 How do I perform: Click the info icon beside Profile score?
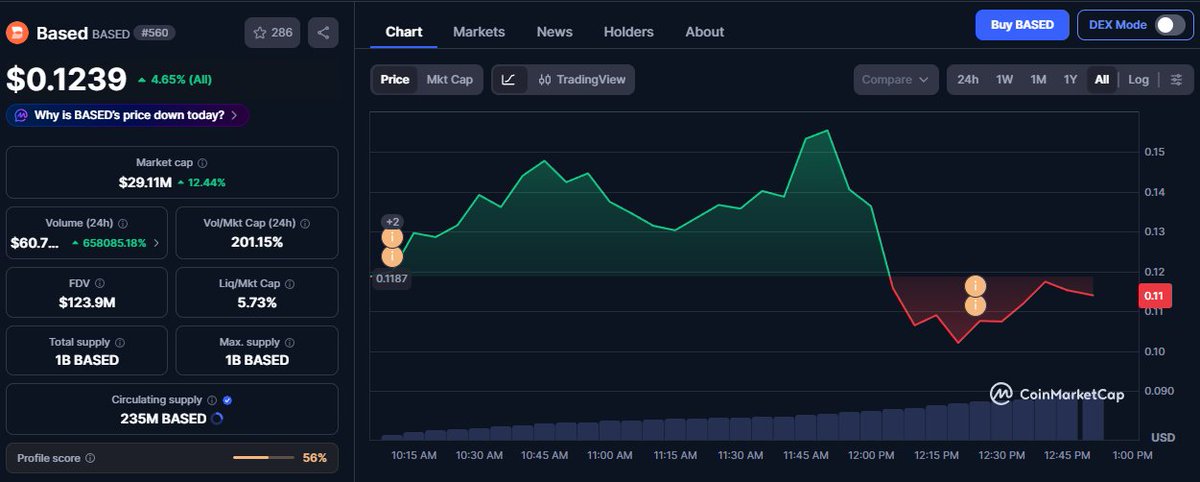coord(90,458)
